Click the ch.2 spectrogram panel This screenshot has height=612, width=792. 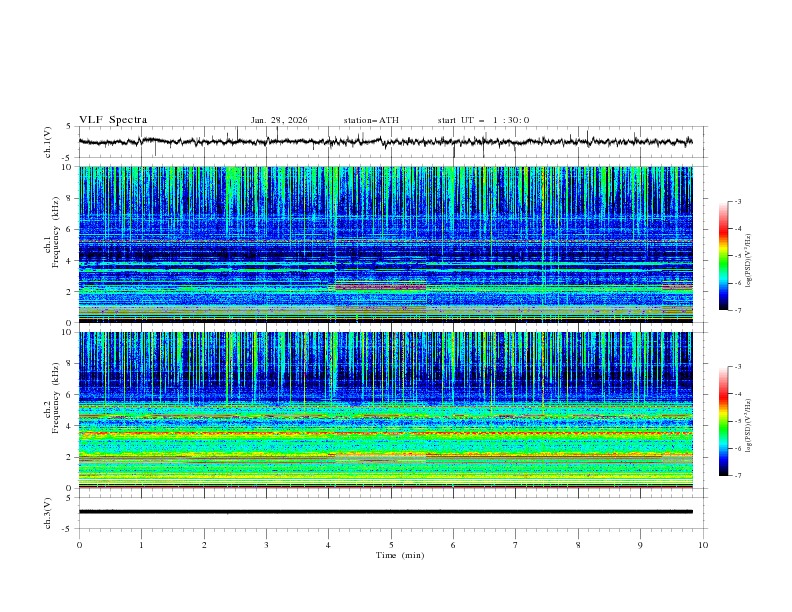click(385, 410)
